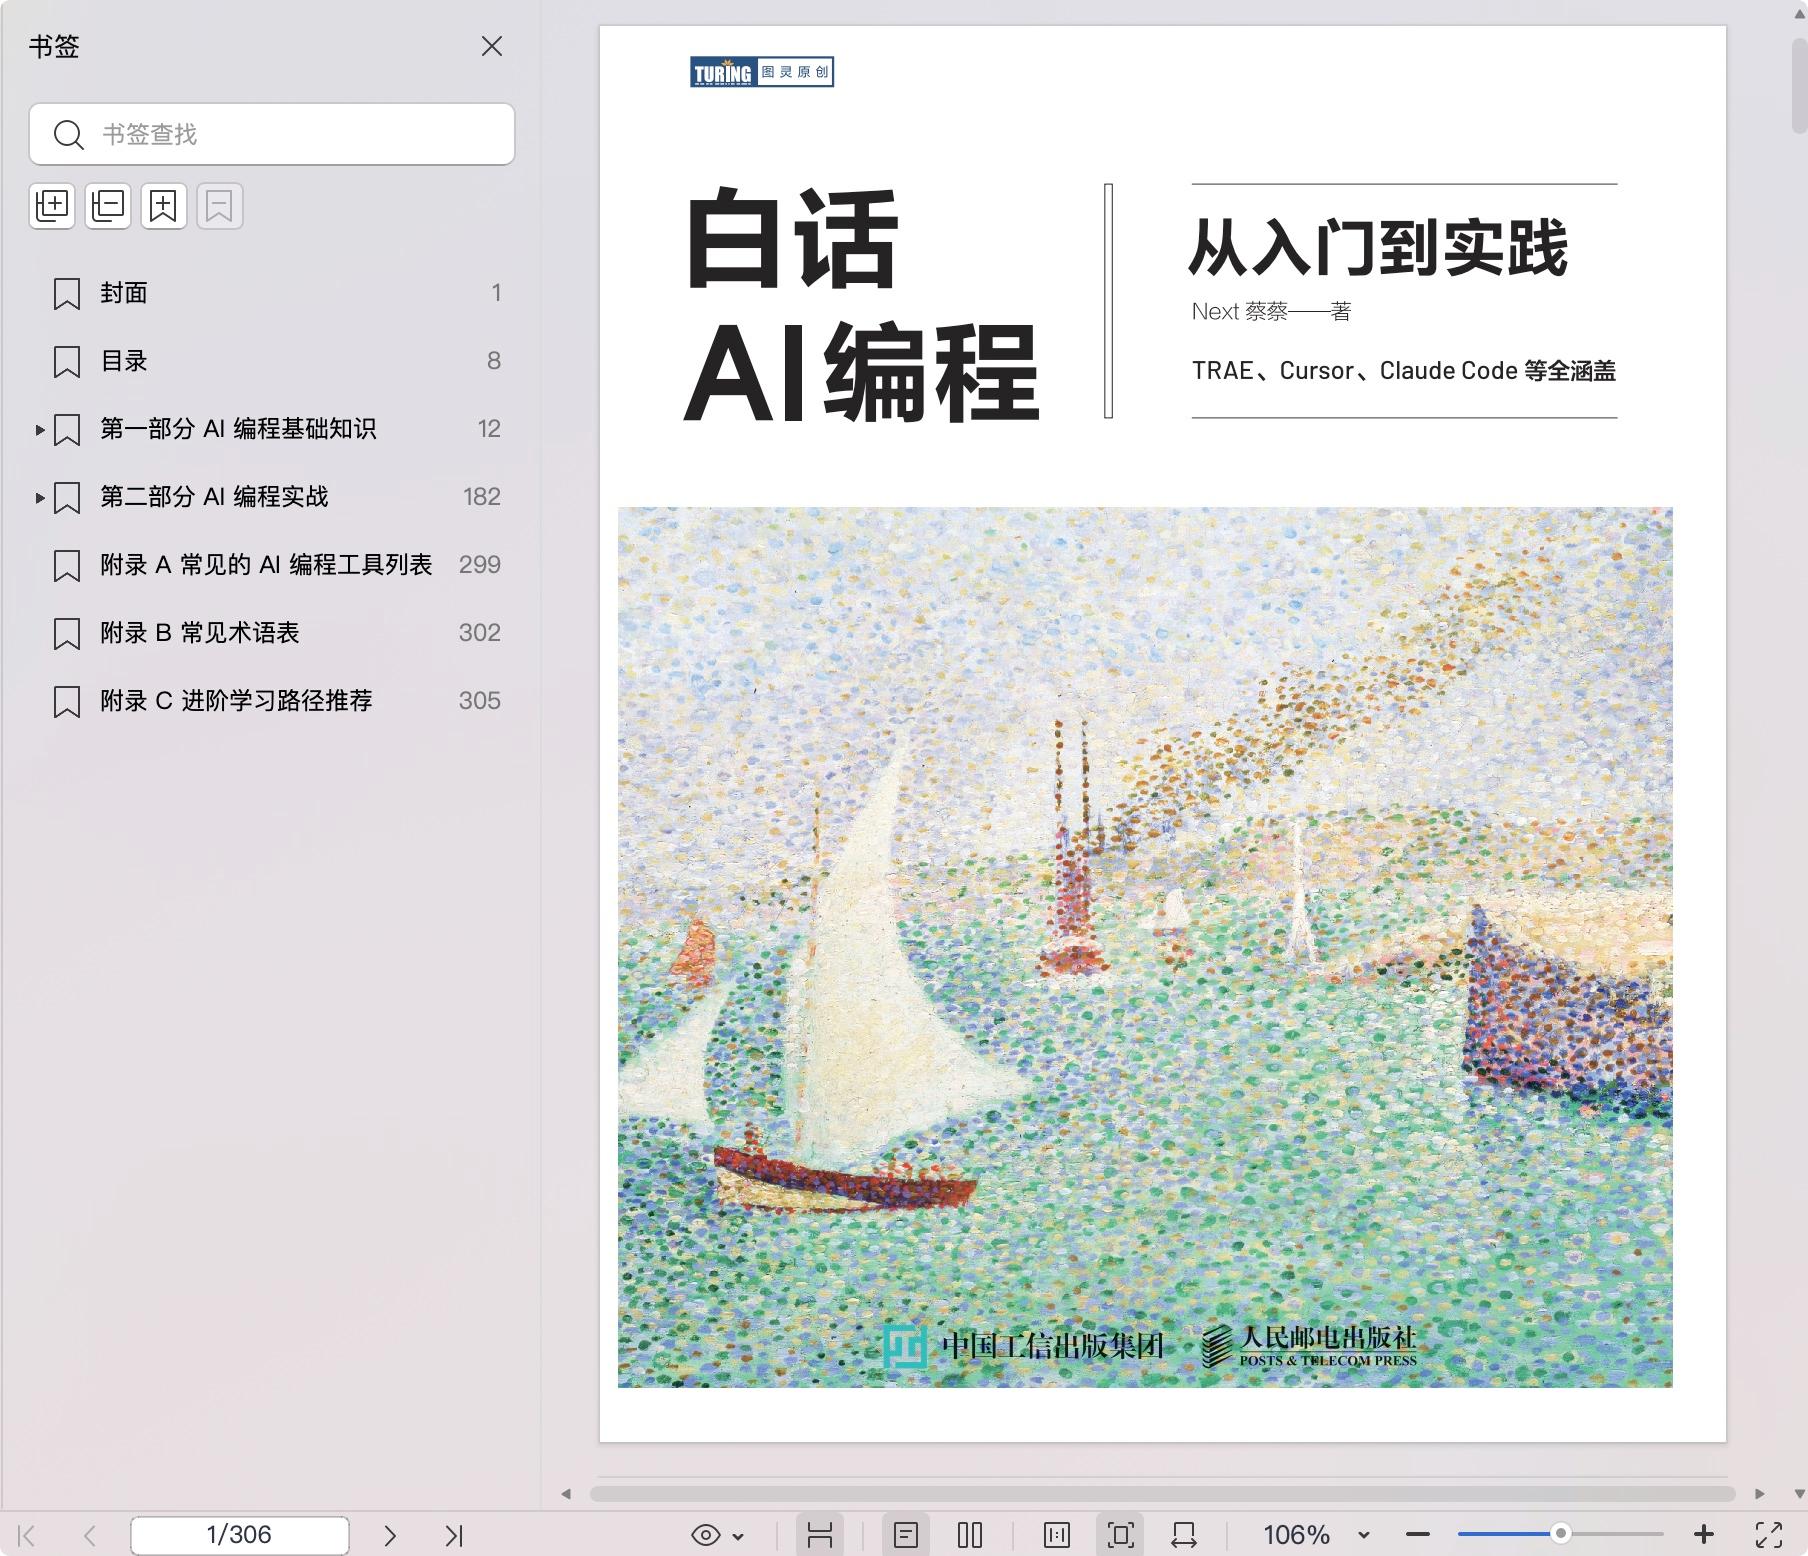Select single page view icon
Viewport: 1808px width, 1556px height.
(x=906, y=1535)
